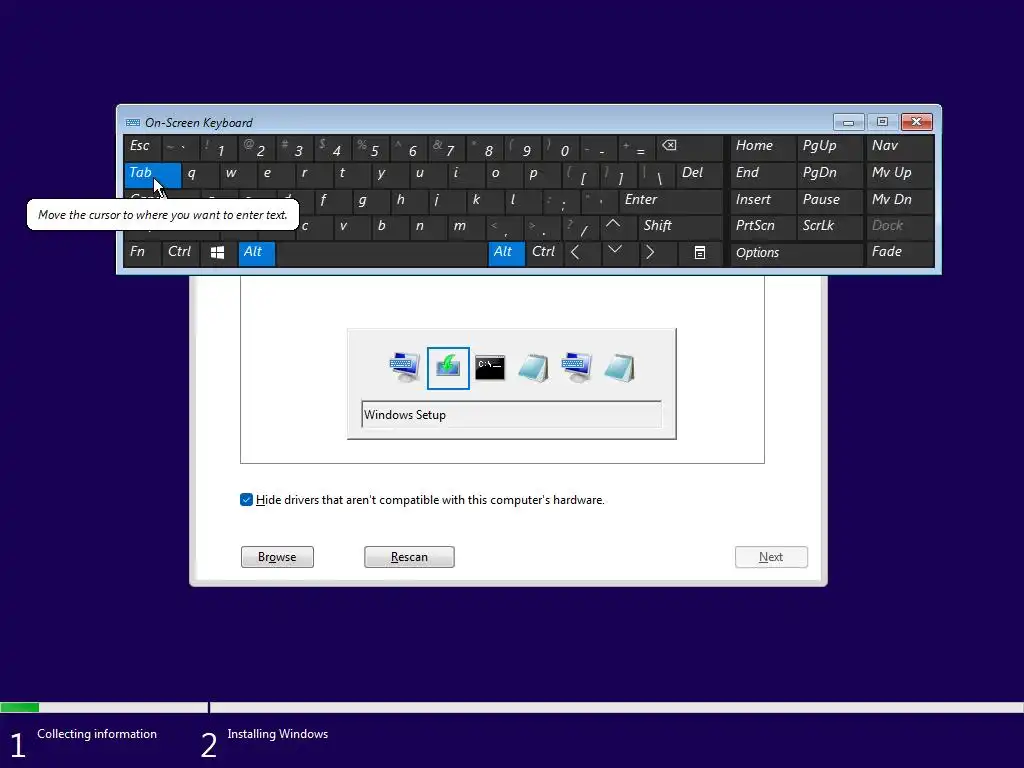This screenshot has width=1024, height=768.
Task: Click the Esc key
Action: tap(142, 148)
